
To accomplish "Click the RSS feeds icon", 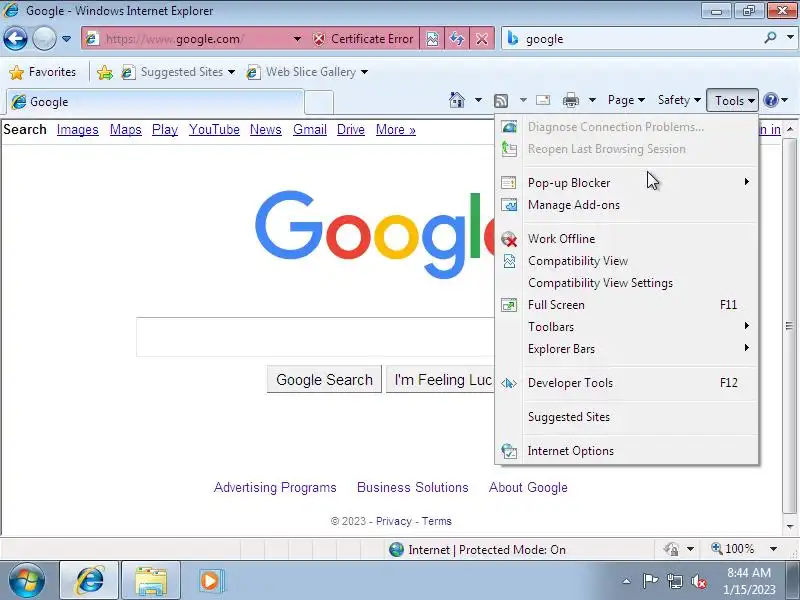I will tap(501, 101).
